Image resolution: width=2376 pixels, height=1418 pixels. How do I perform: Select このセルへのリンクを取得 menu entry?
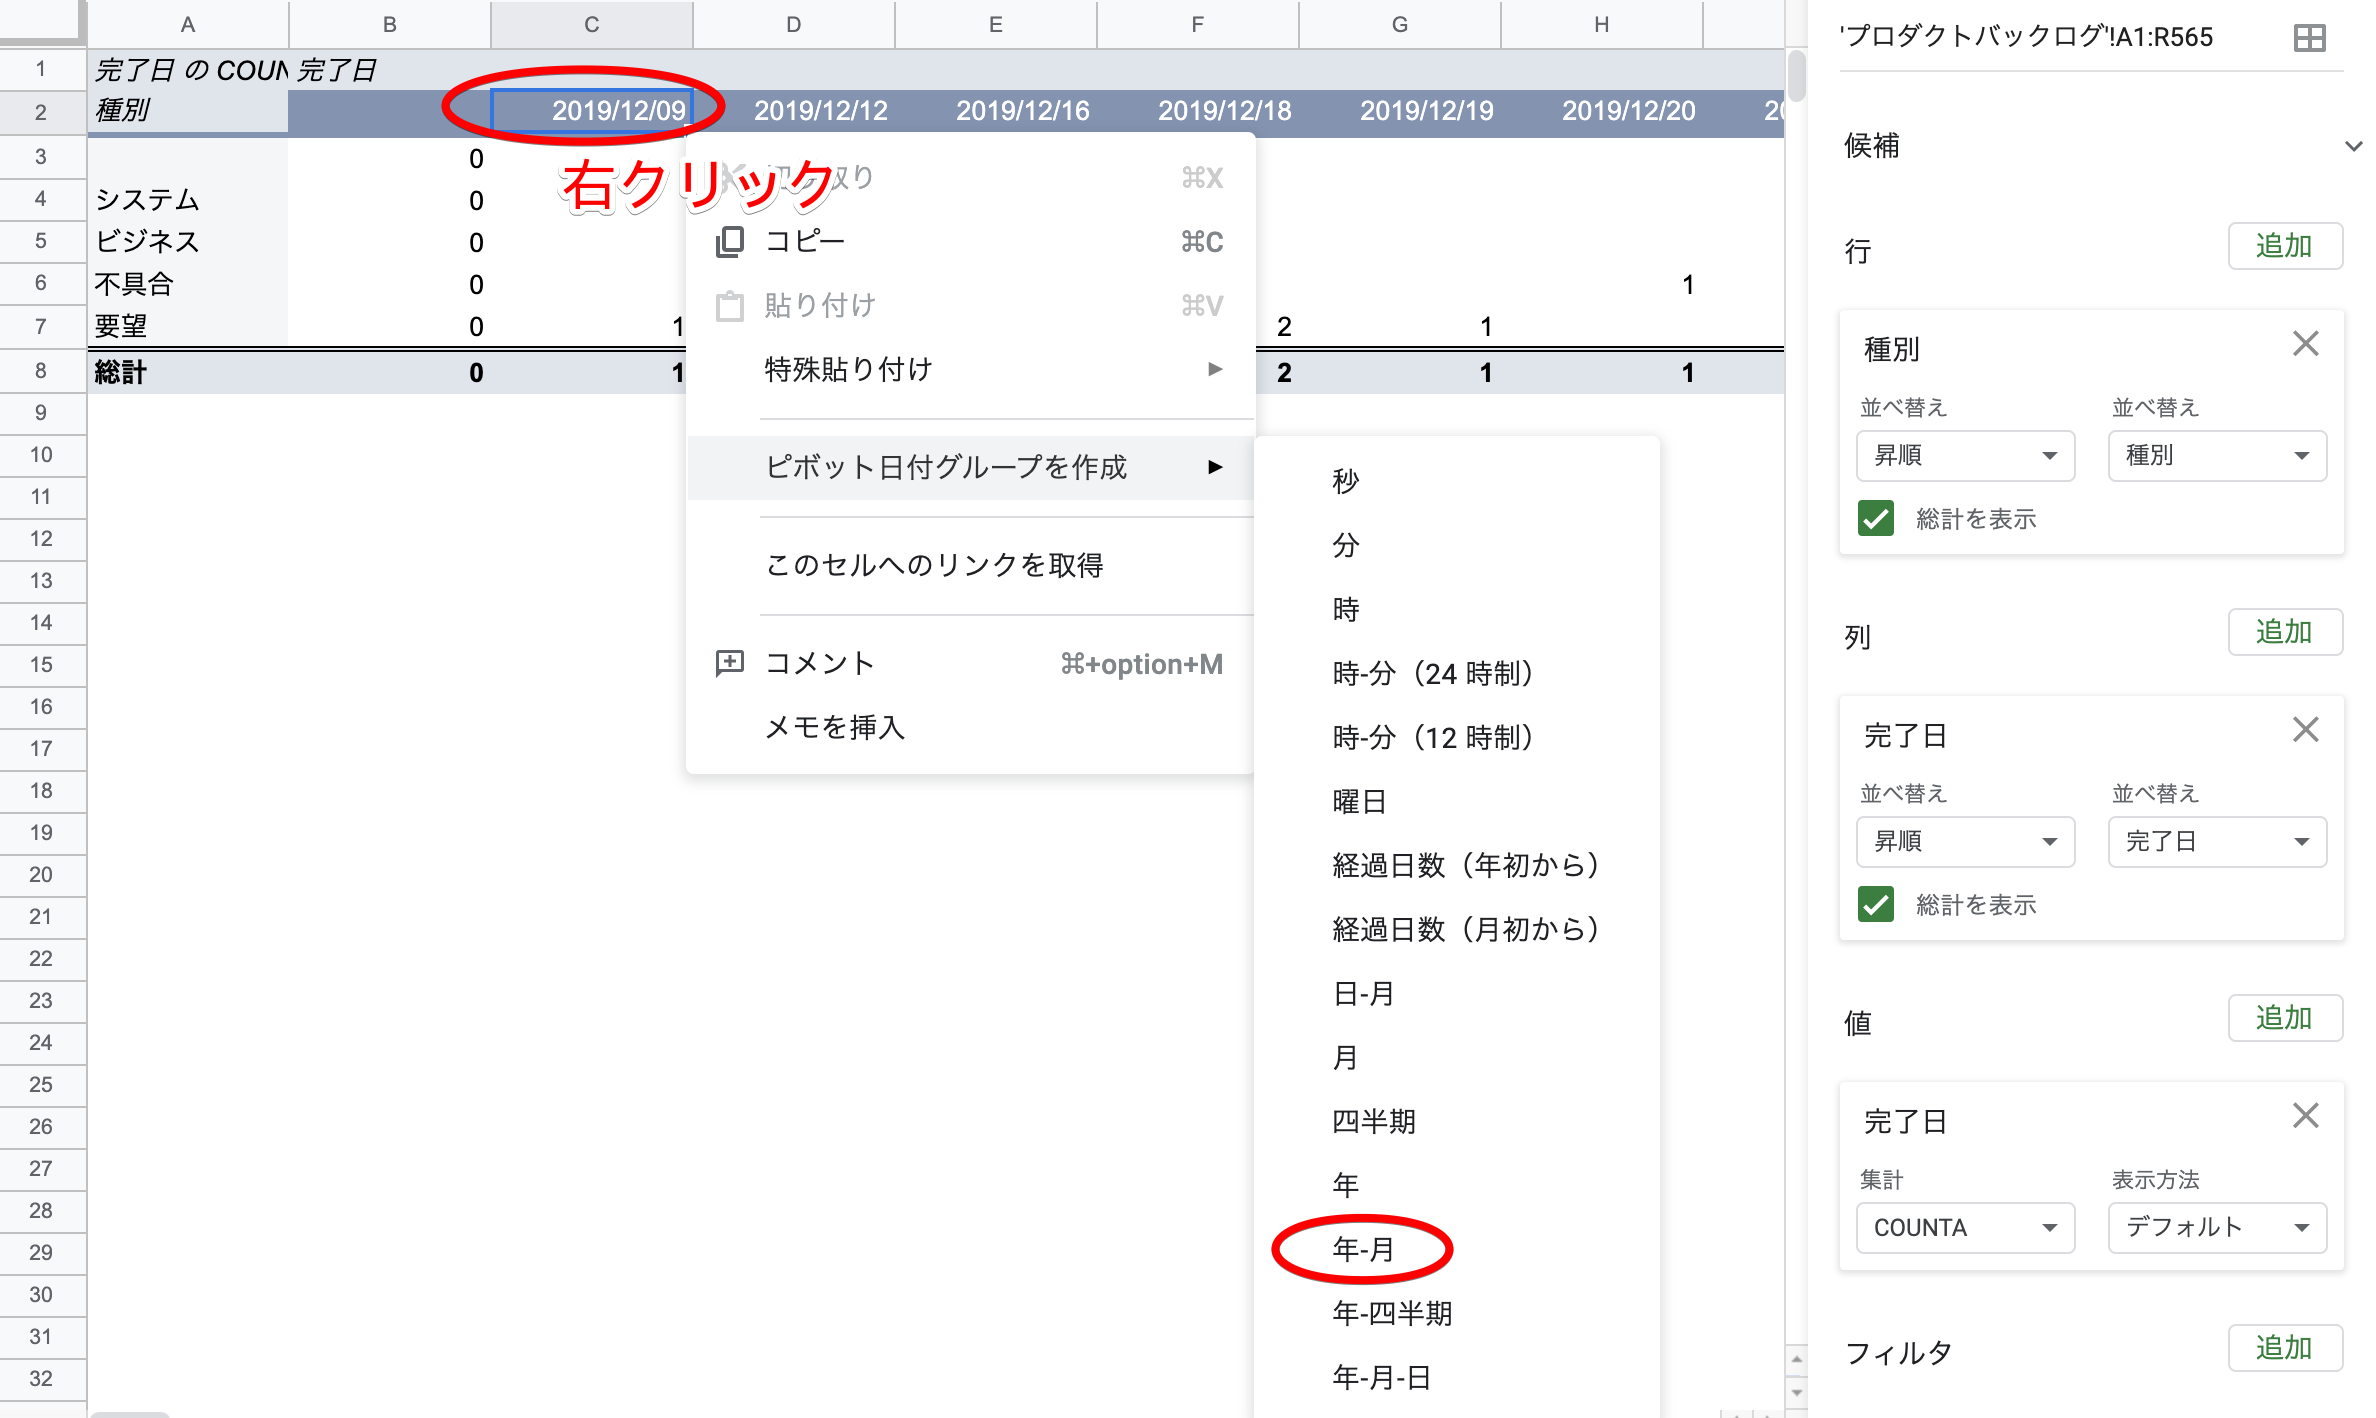pyautogui.click(x=934, y=565)
